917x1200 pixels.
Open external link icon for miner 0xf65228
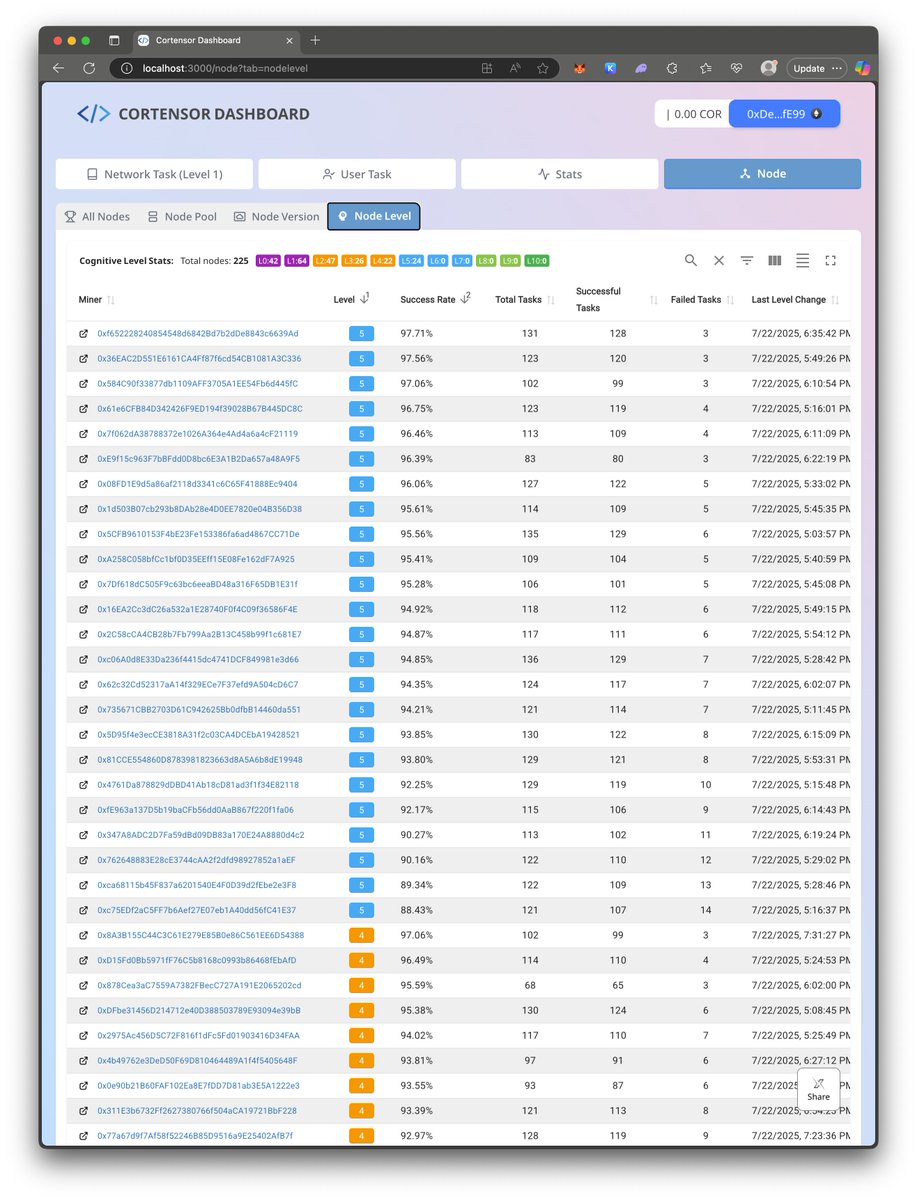point(83,333)
